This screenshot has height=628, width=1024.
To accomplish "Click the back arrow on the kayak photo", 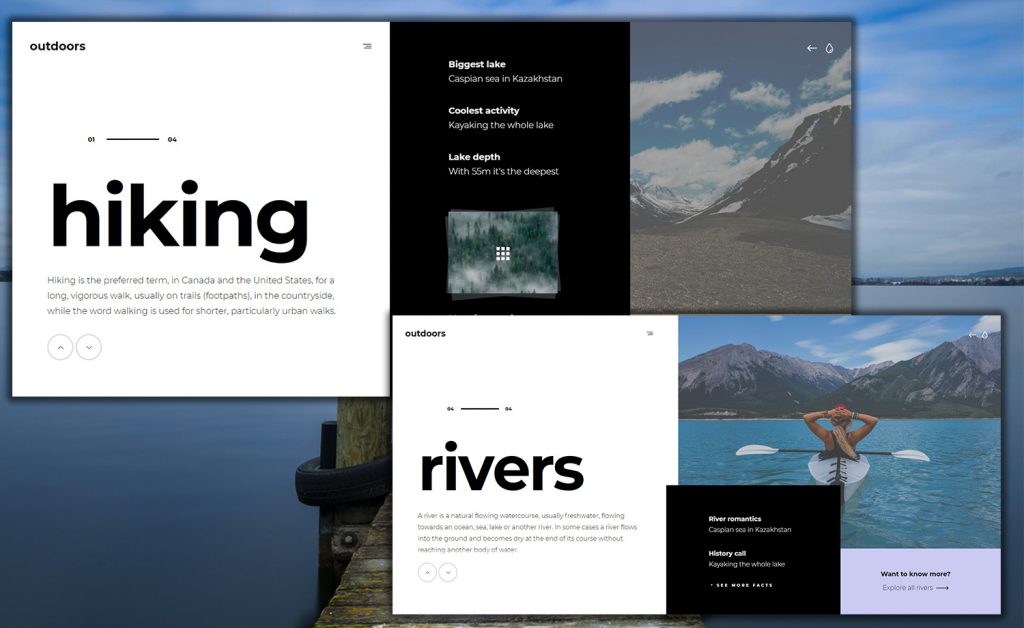I will pyautogui.click(x=972, y=334).
